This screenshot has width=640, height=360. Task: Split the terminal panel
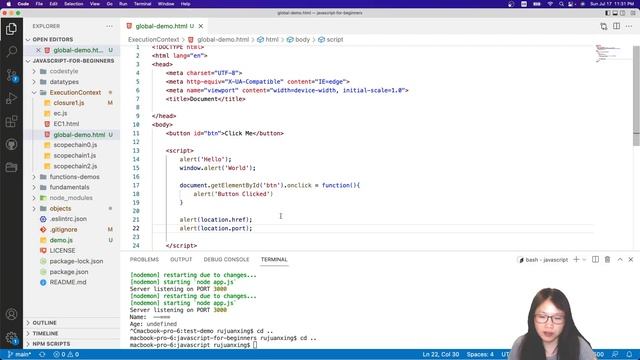click(596, 260)
